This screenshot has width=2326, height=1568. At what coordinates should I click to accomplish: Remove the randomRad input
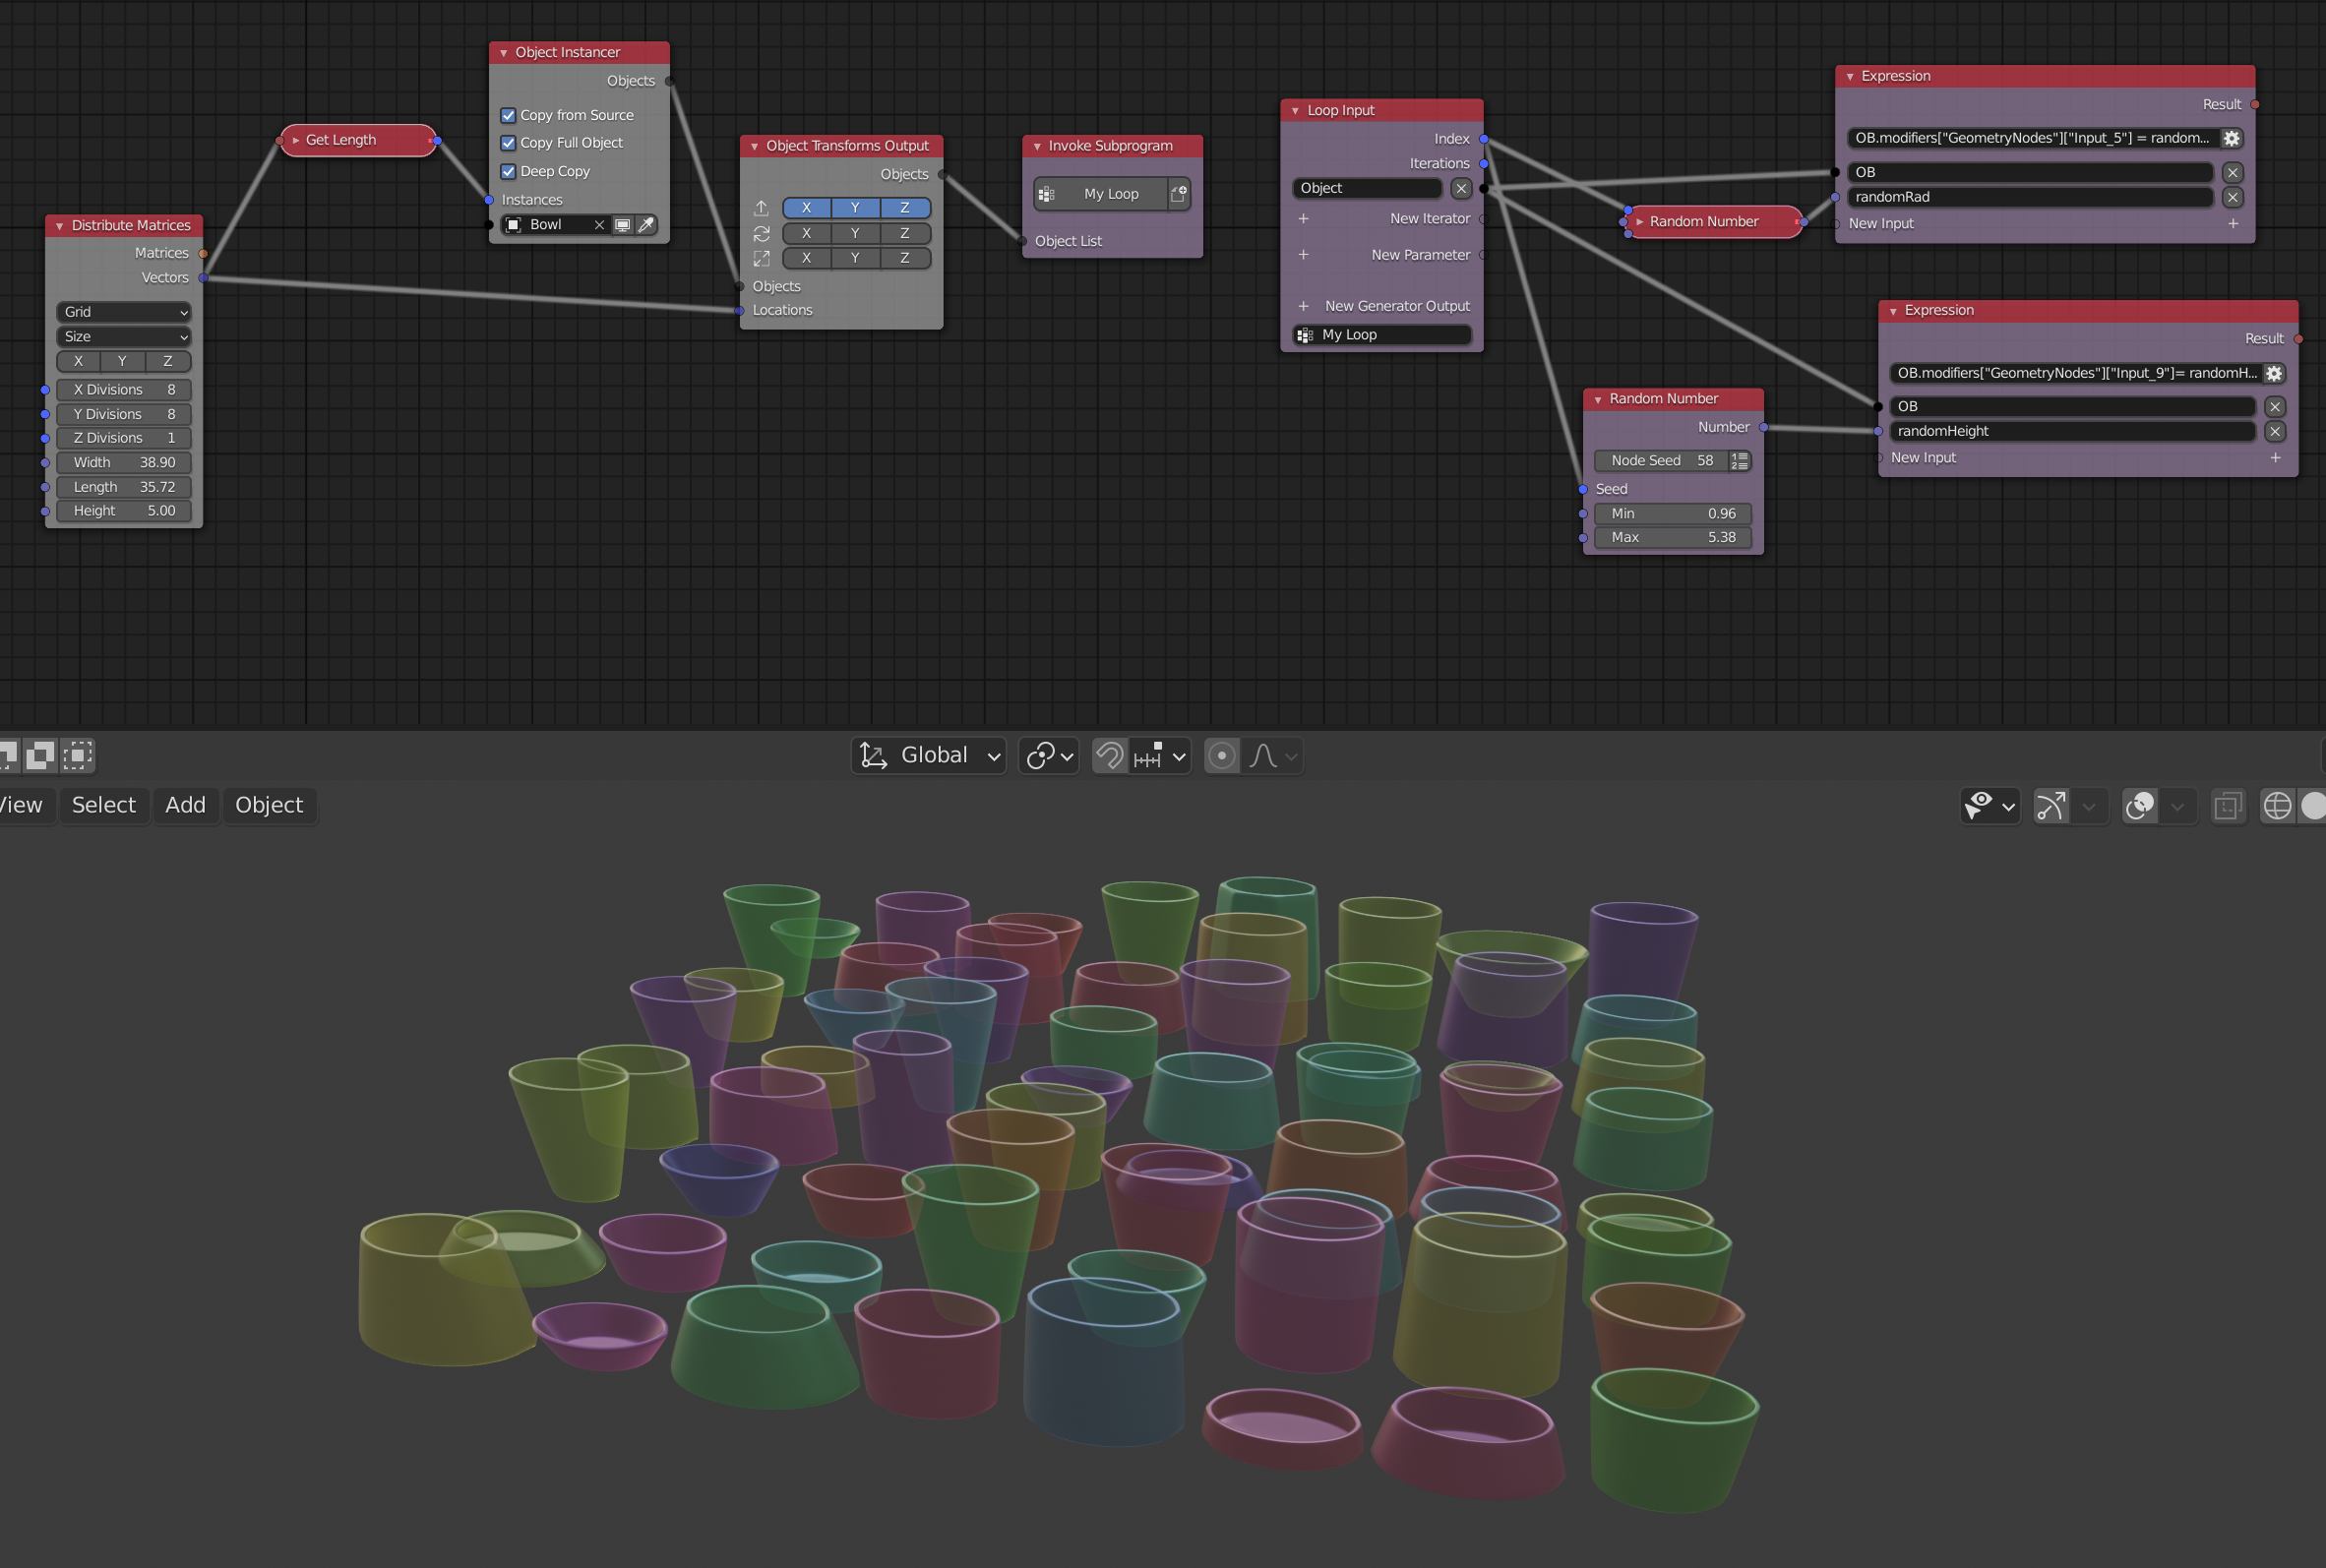pos(2232,198)
